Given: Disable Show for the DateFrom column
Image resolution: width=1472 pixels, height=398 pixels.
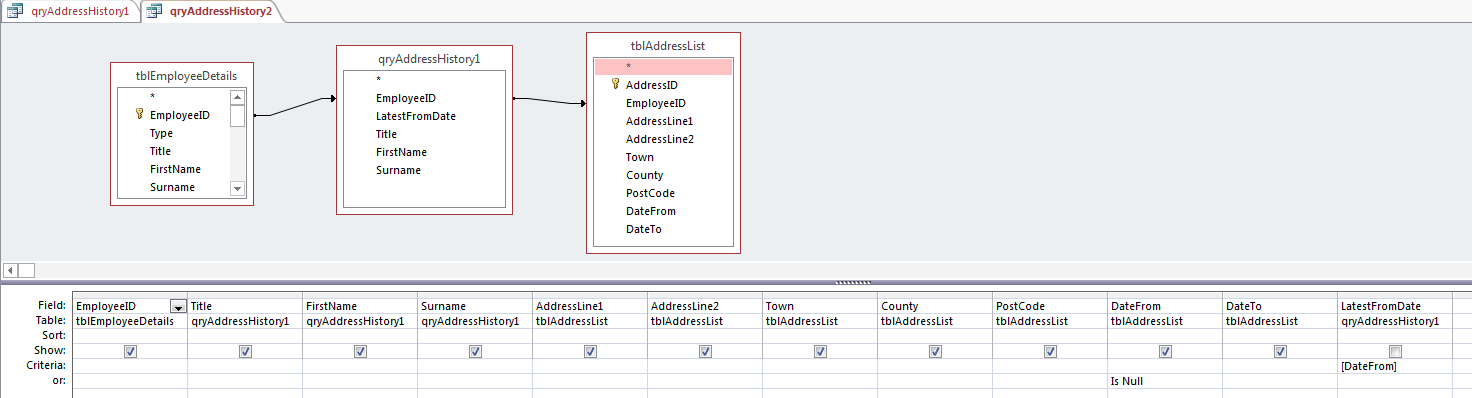Looking at the screenshot, I should click(1165, 351).
